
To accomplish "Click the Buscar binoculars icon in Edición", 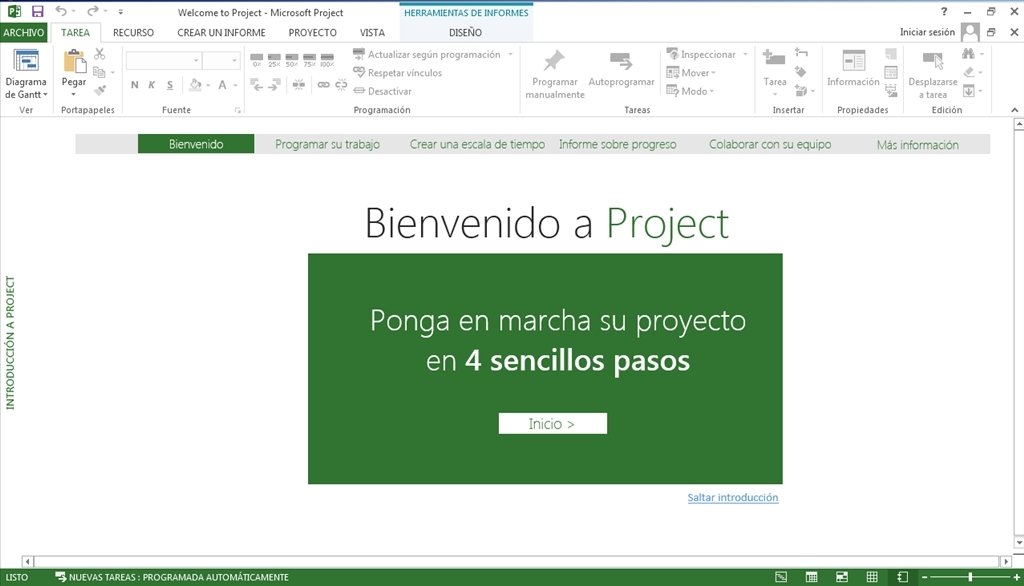I will tap(969, 54).
